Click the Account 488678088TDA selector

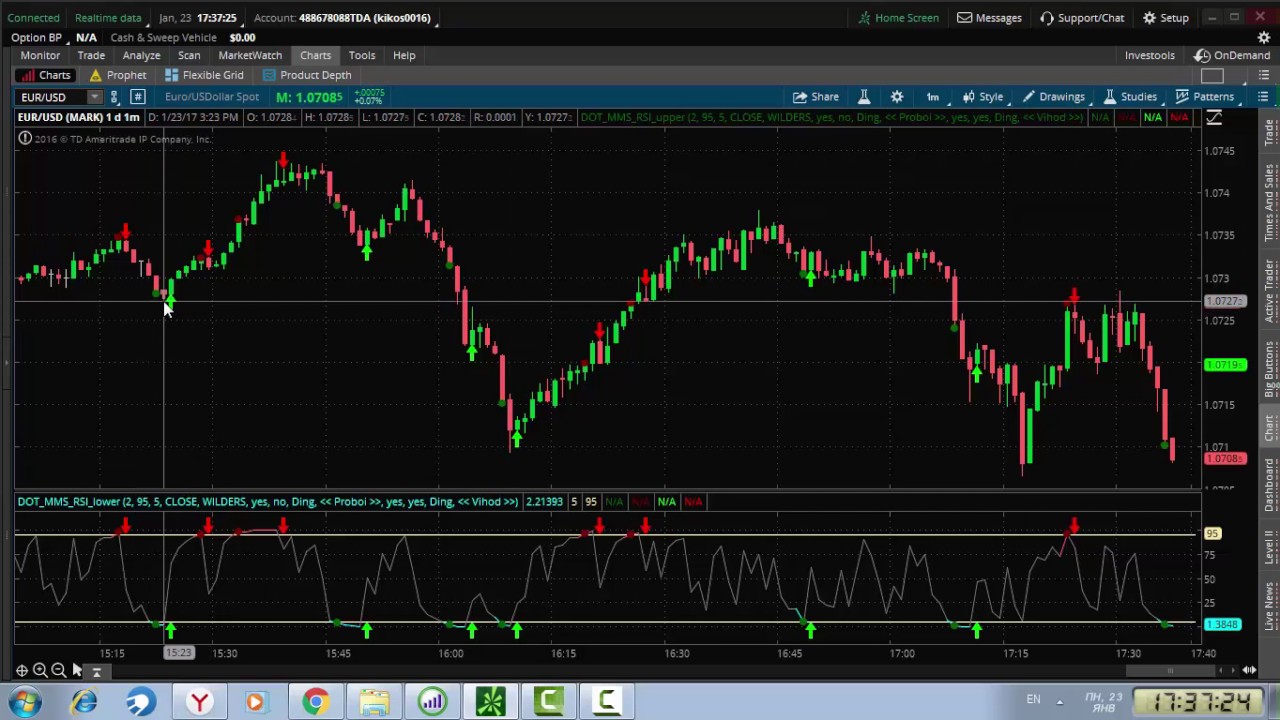click(343, 18)
